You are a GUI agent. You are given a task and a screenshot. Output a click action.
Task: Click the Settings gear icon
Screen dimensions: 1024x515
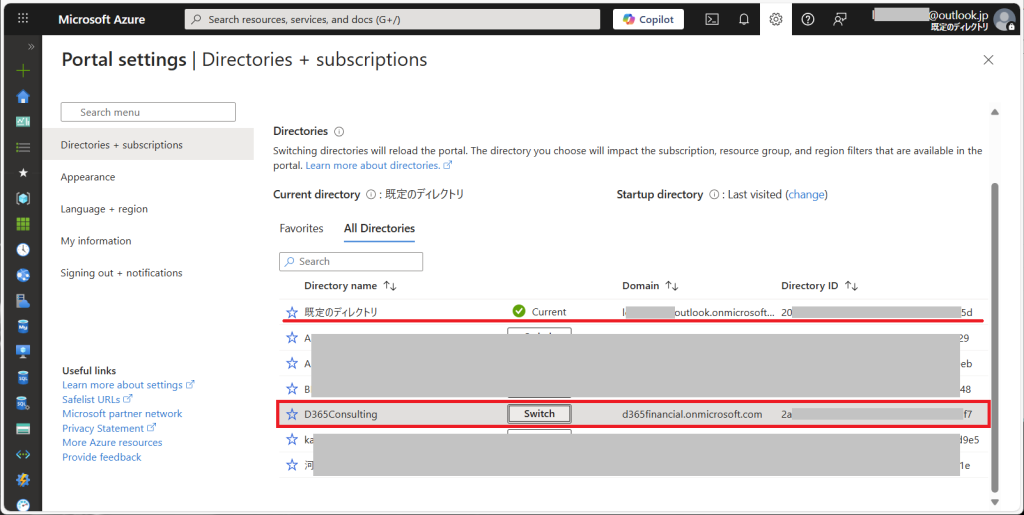tap(776, 19)
